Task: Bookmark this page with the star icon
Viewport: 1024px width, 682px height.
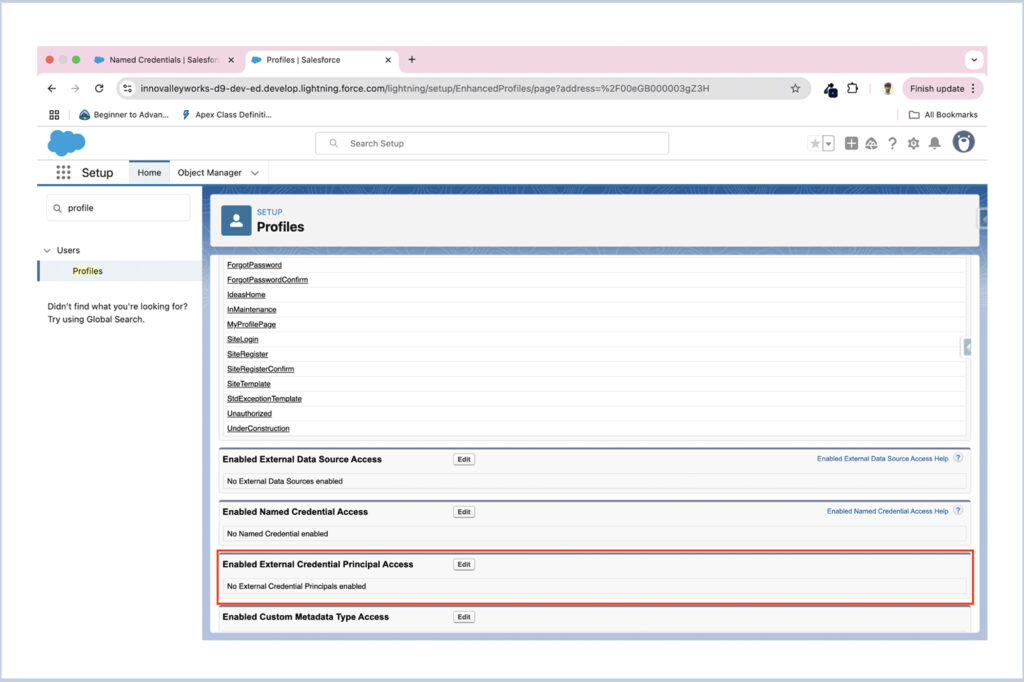Action: pos(795,88)
